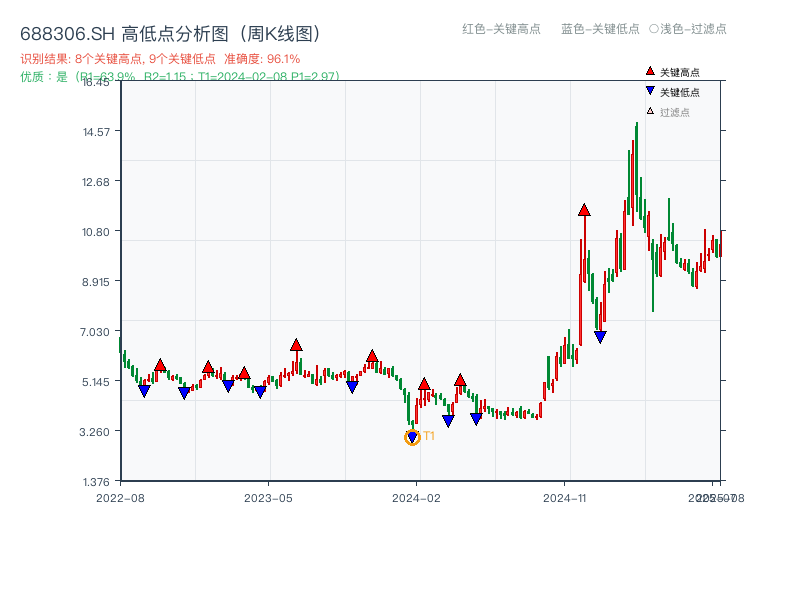This screenshot has width=800, height=600.
Task: Click the tall red marker near the 2024-11 surge
Action: point(585,211)
